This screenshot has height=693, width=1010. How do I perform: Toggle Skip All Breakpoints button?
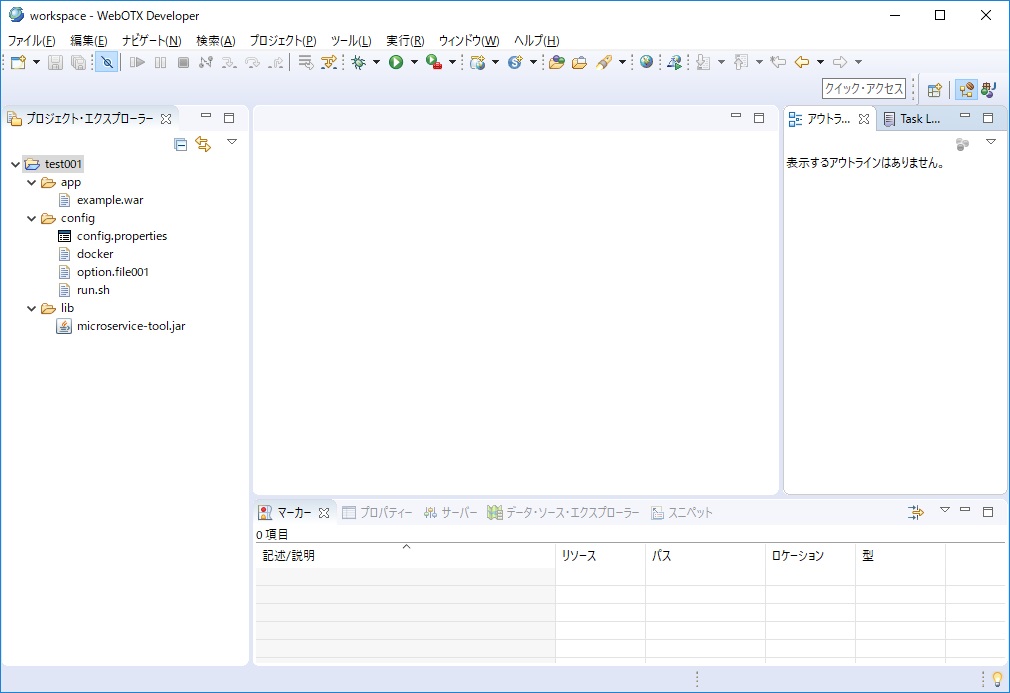107,62
